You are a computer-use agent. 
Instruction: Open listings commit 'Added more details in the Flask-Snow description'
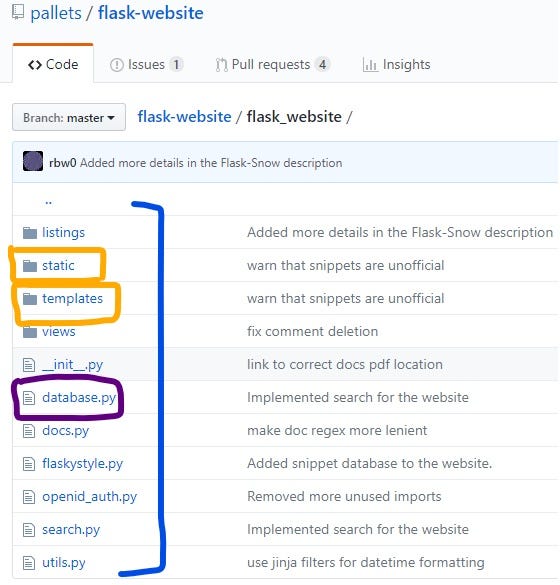coord(400,232)
